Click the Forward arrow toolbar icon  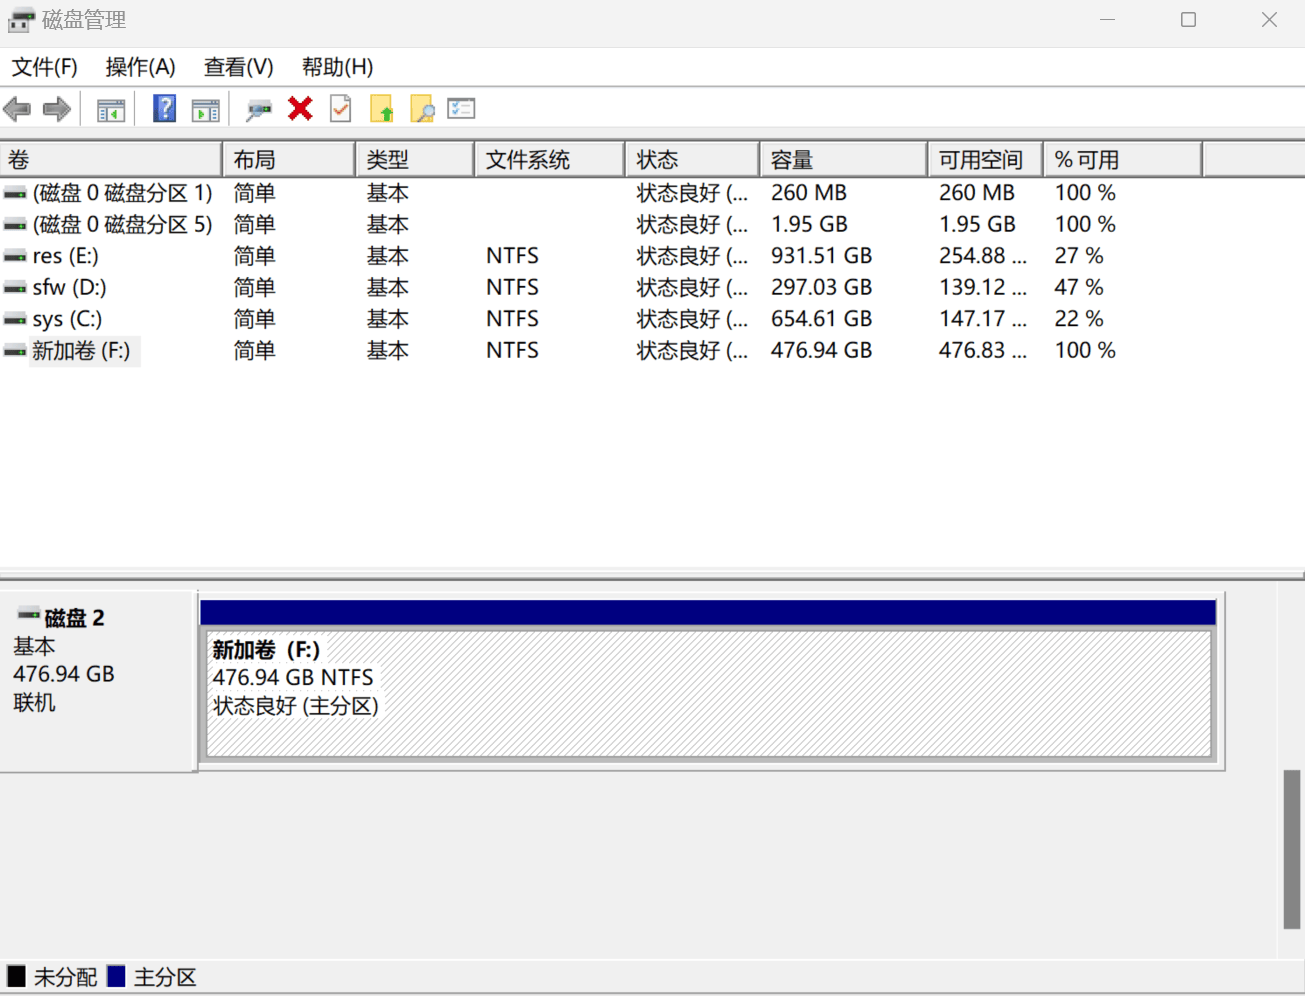pyautogui.click(x=57, y=109)
